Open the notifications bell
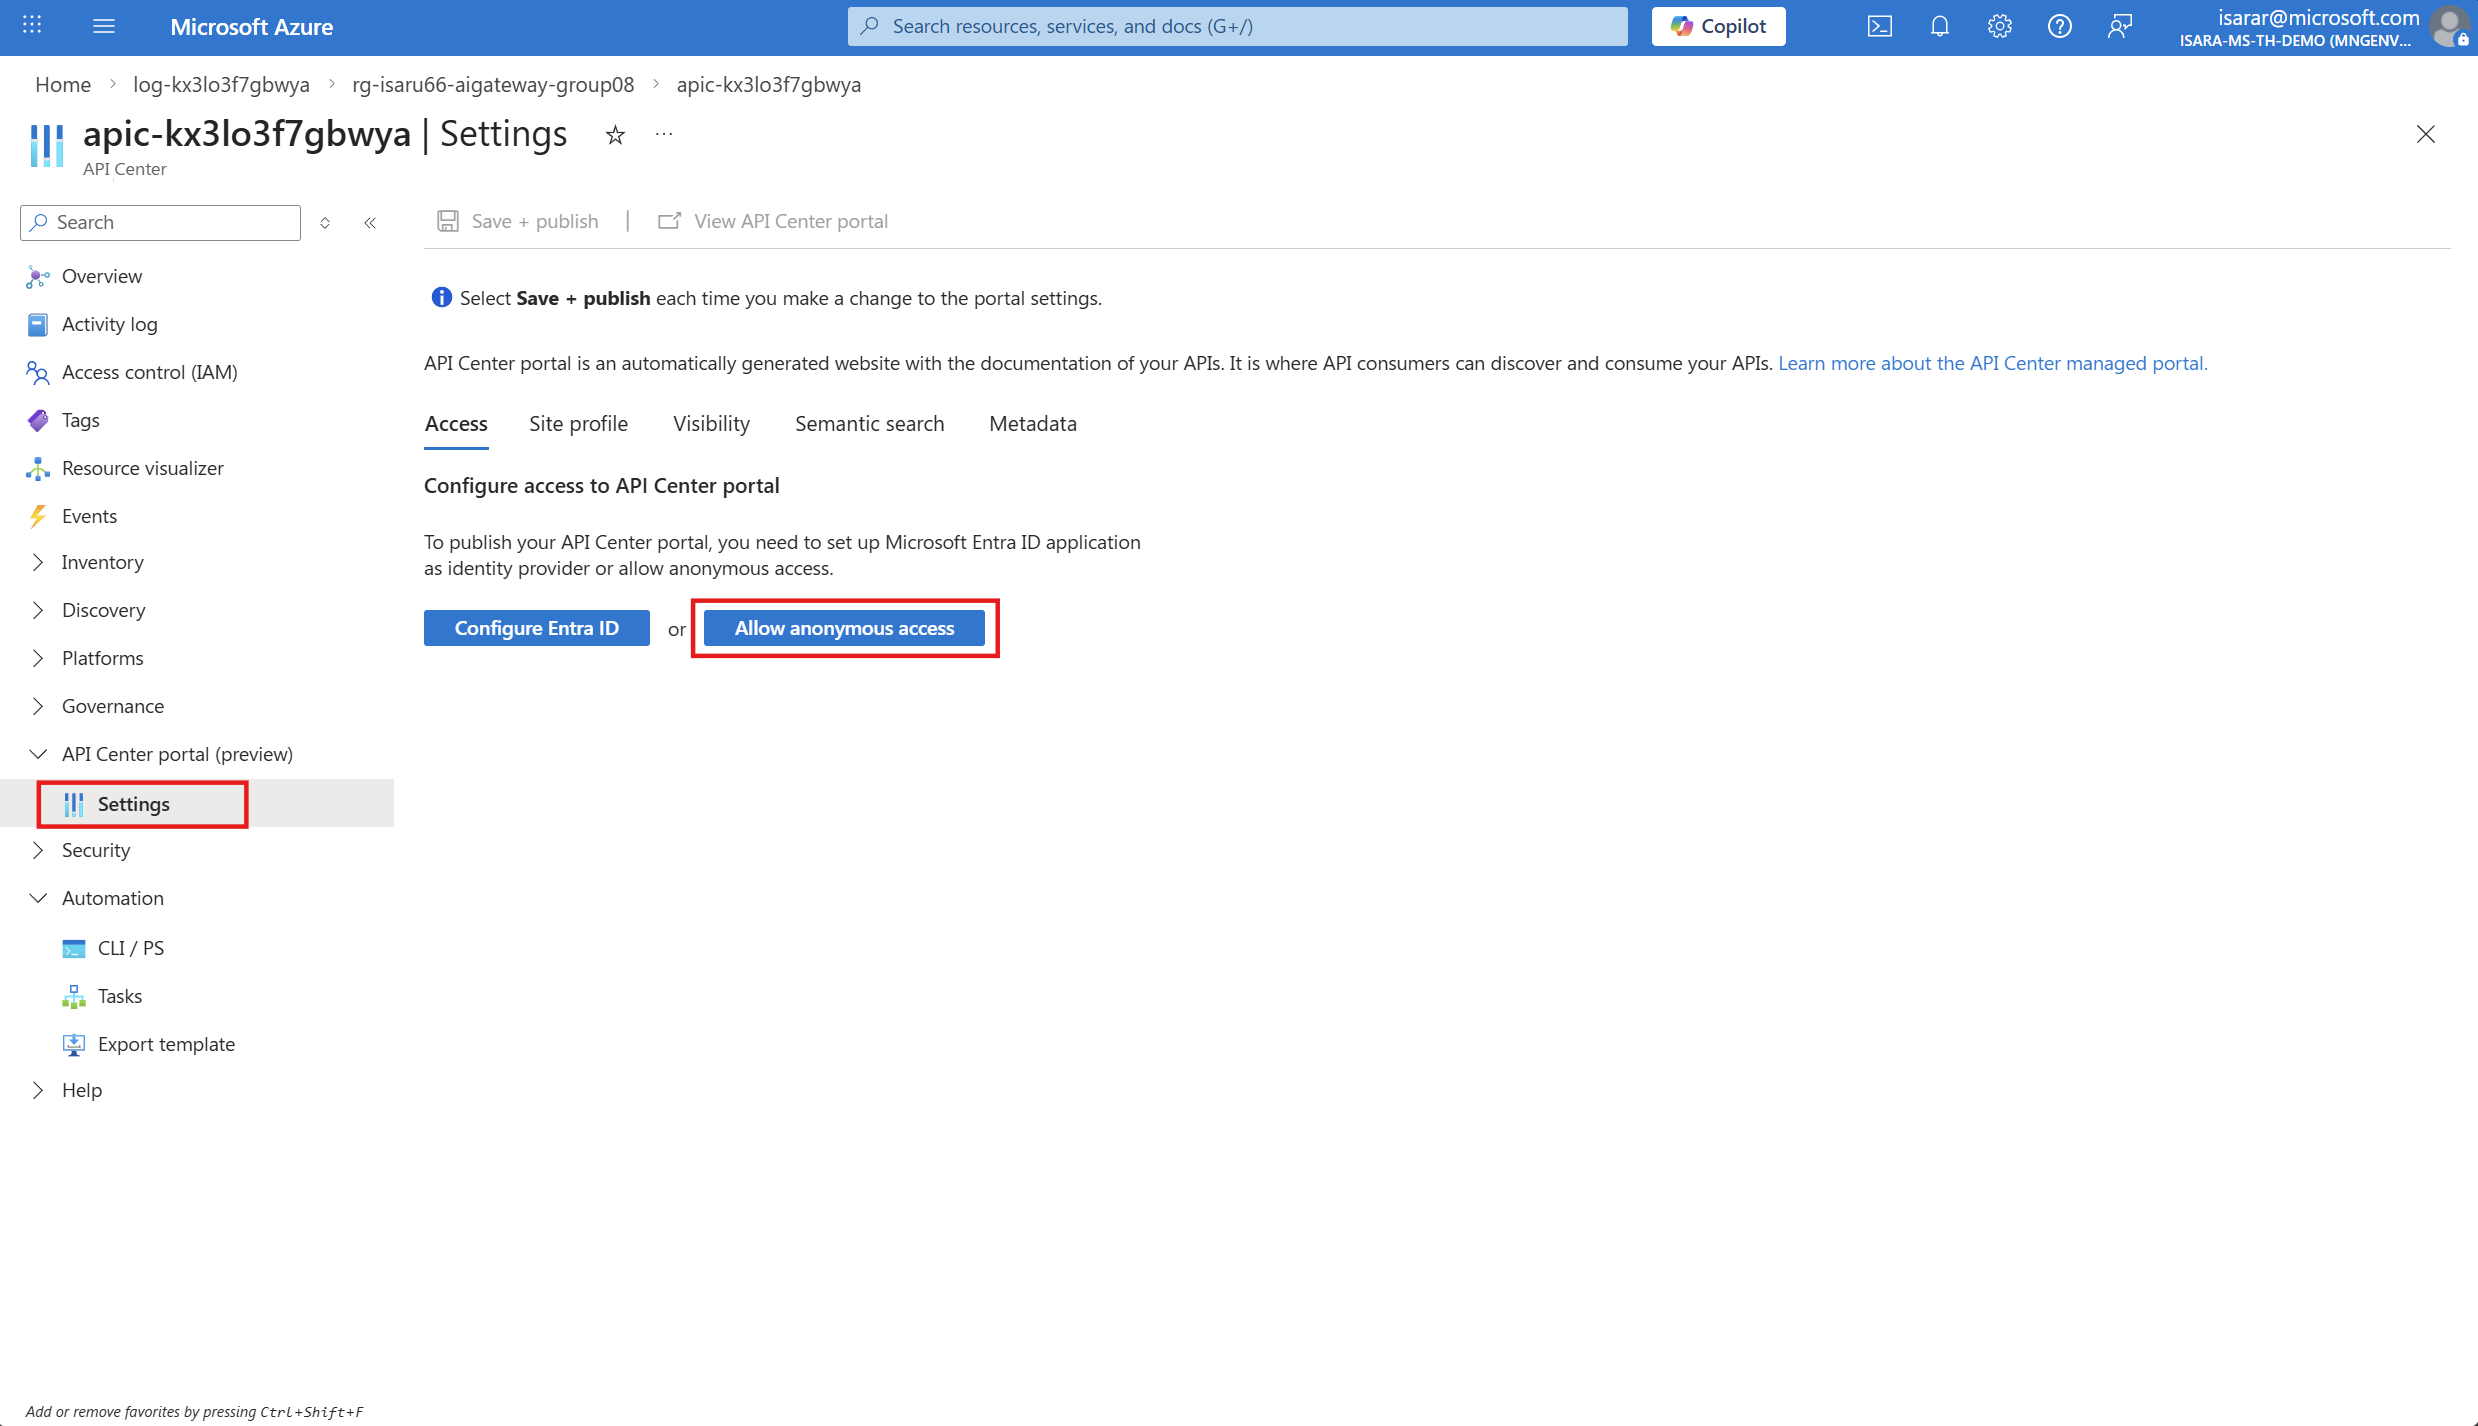This screenshot has height=1426, width=2478. (1940, 26)
